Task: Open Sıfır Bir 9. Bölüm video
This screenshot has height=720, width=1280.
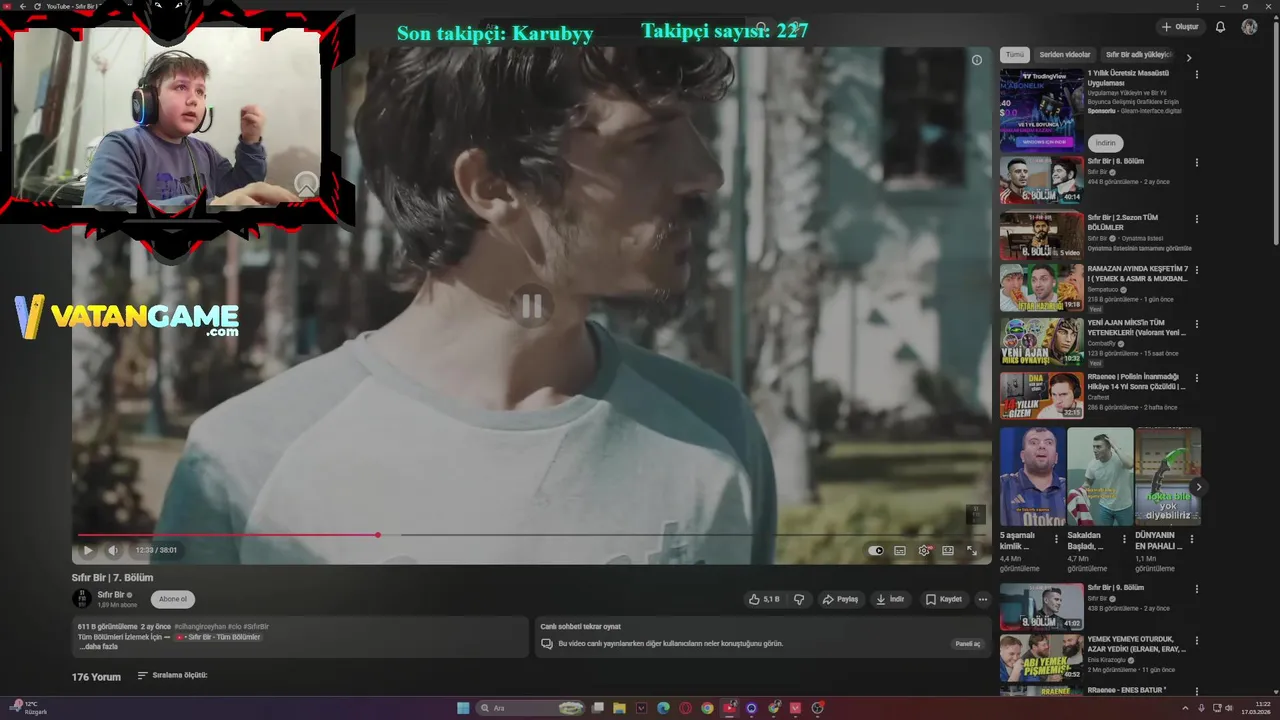Action: pos(1041,607)
